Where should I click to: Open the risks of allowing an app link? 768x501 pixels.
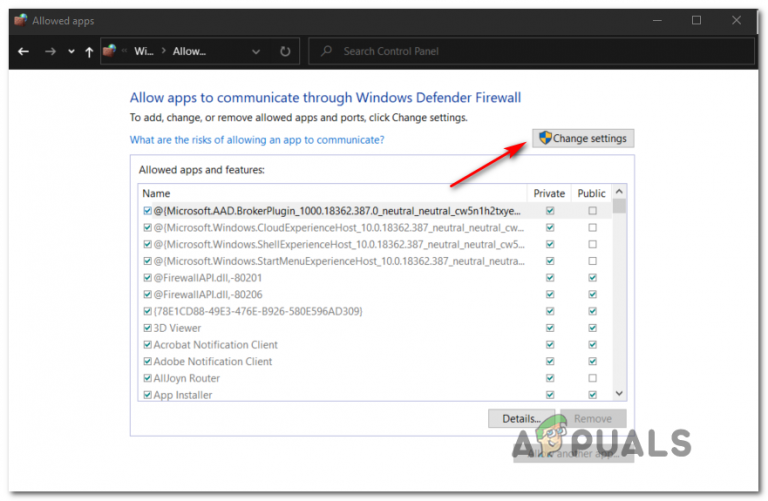click(257, 140)
